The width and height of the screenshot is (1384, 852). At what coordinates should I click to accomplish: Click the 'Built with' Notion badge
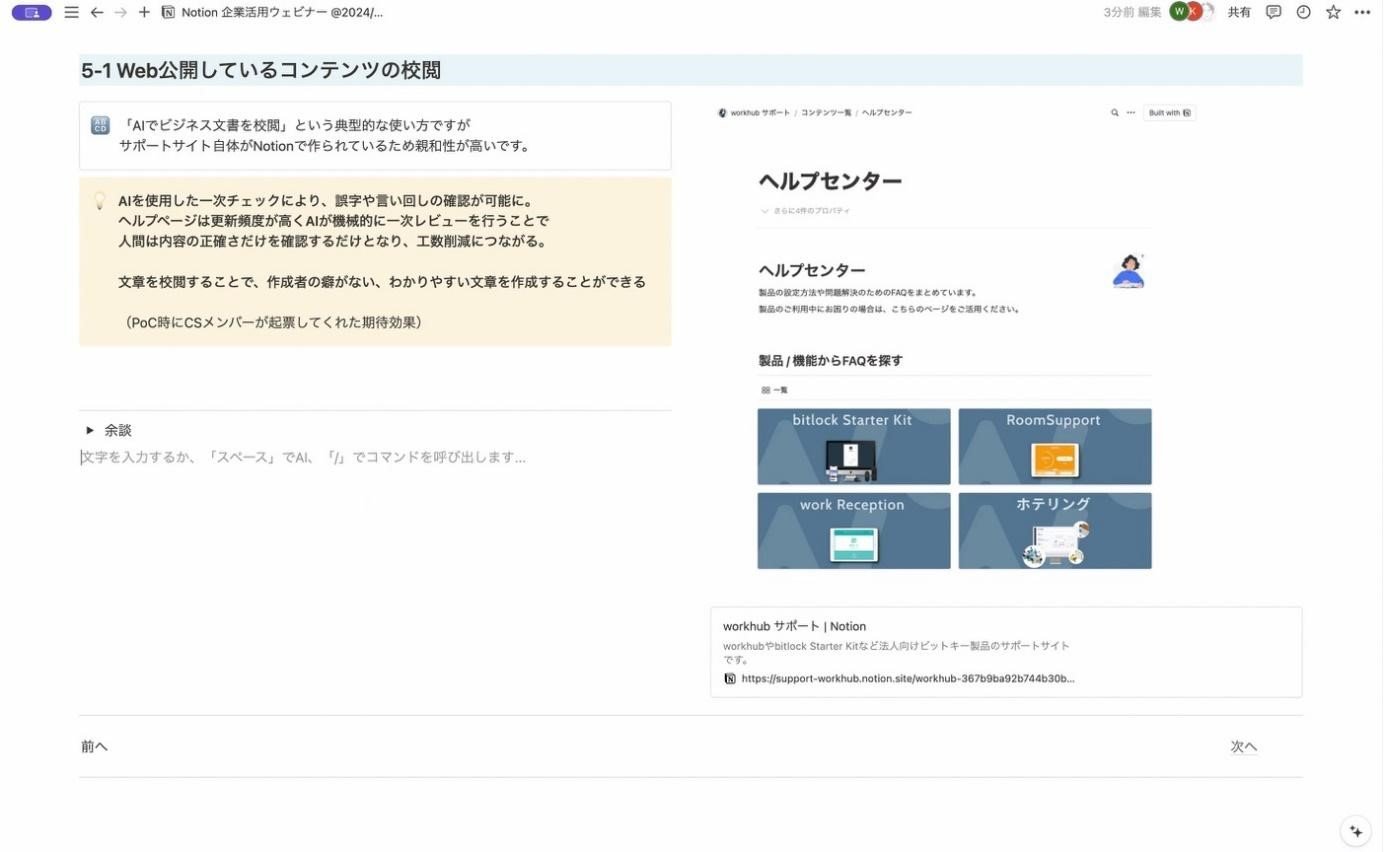tap(1170, 113)
